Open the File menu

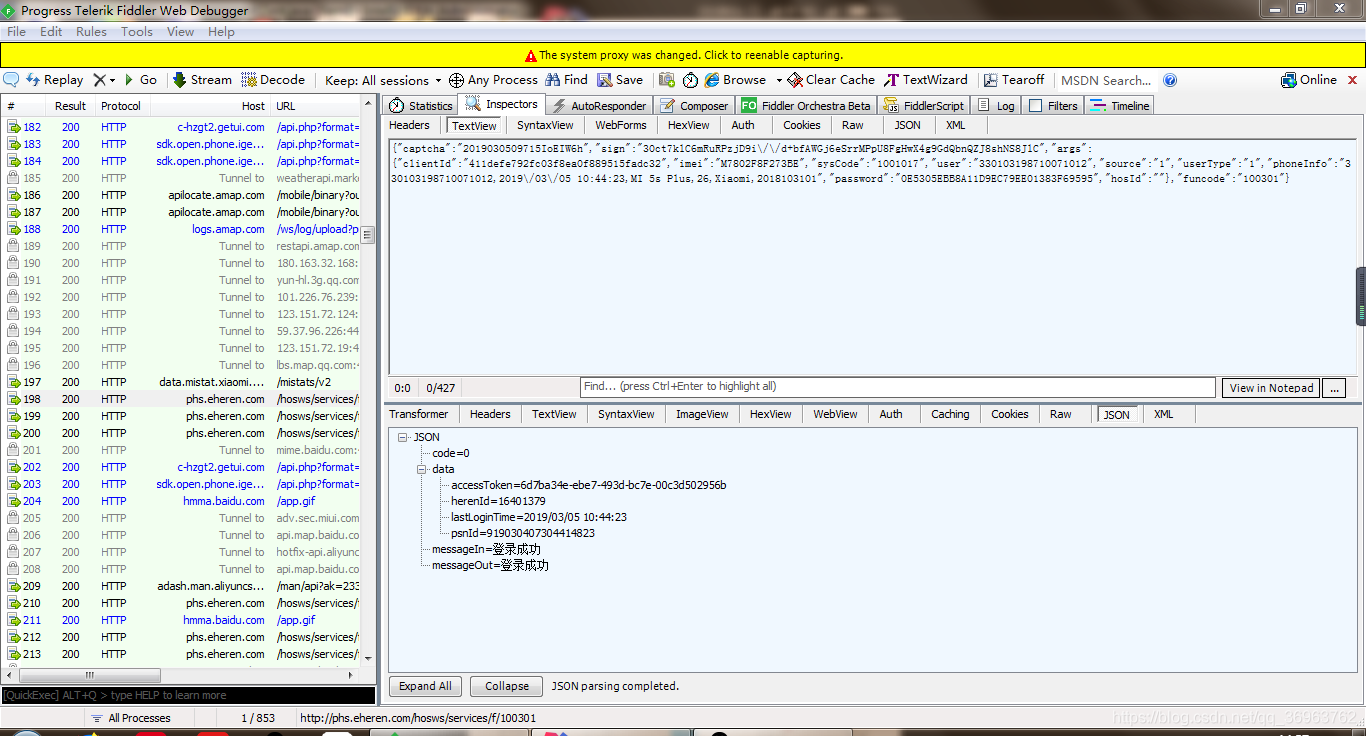coord(16,32)
